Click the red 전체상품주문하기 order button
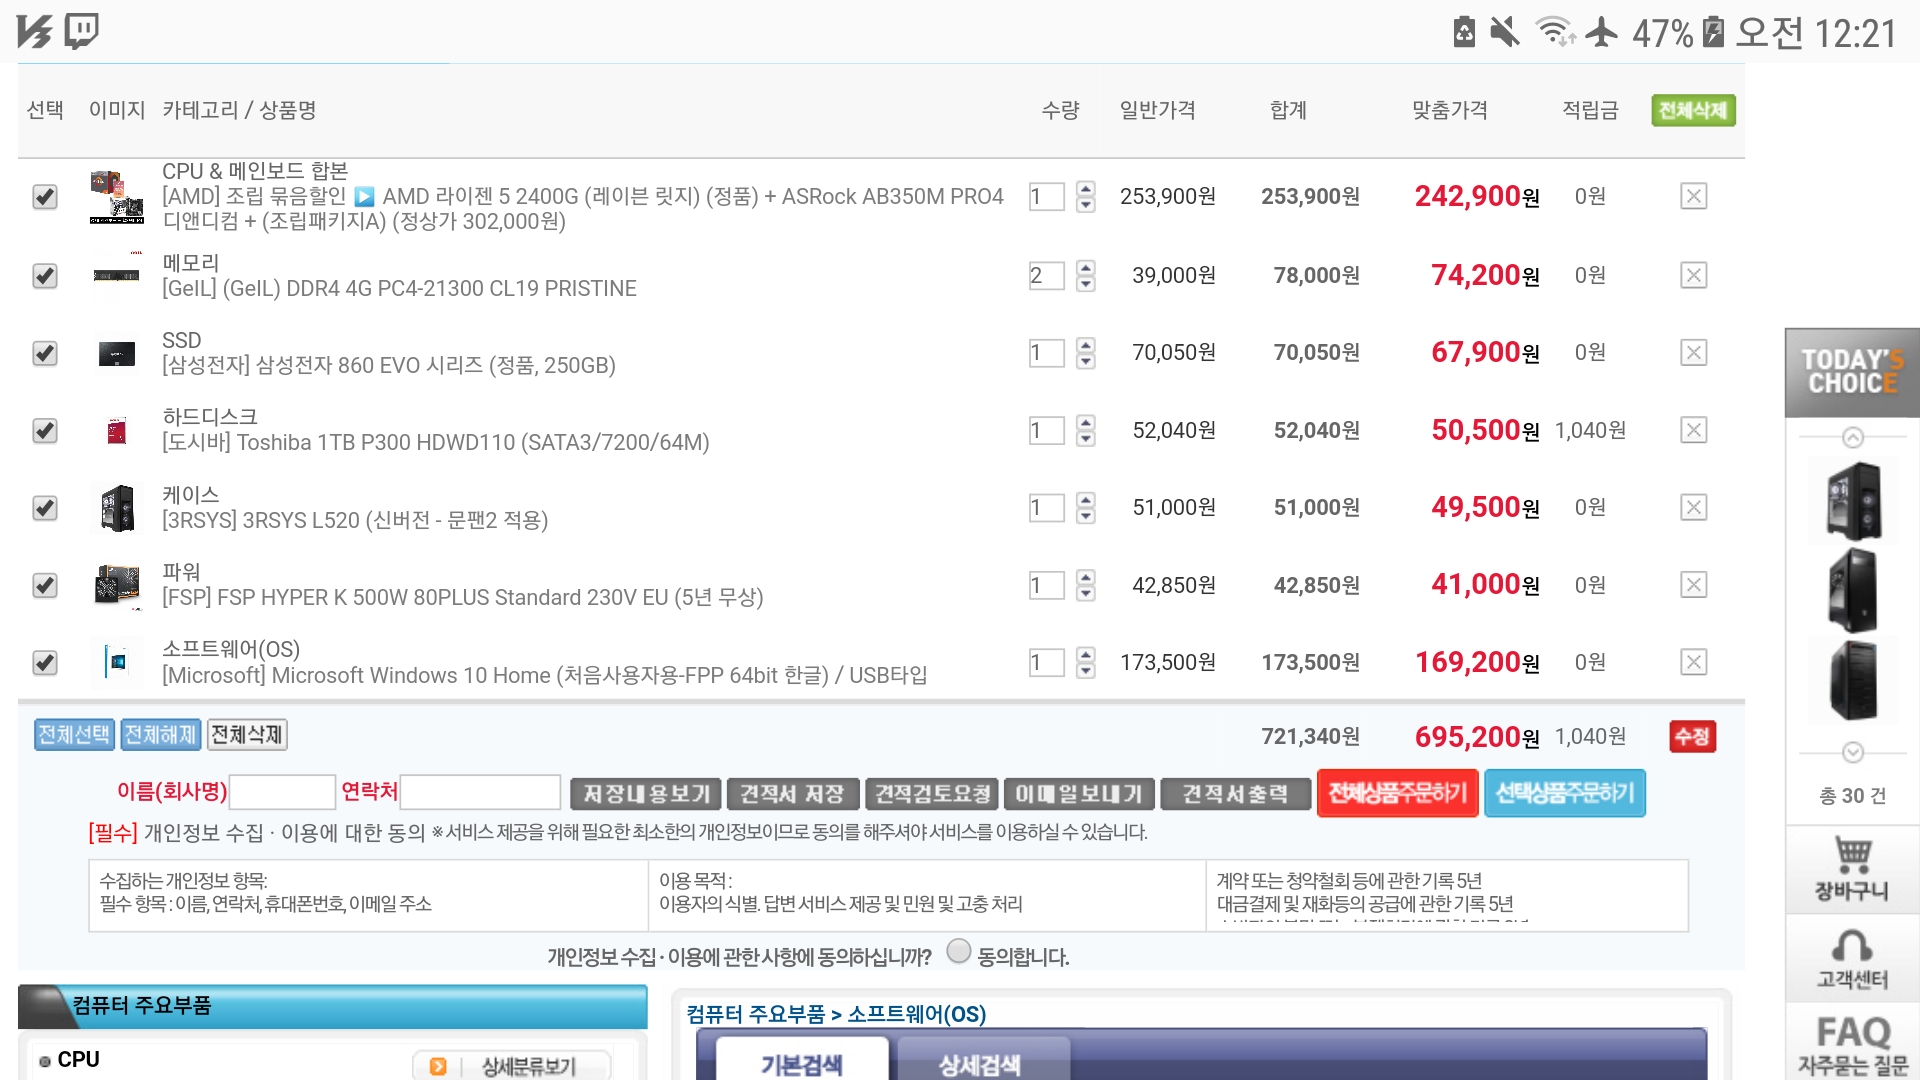1920x1080 pixels. coord(1397,793)
